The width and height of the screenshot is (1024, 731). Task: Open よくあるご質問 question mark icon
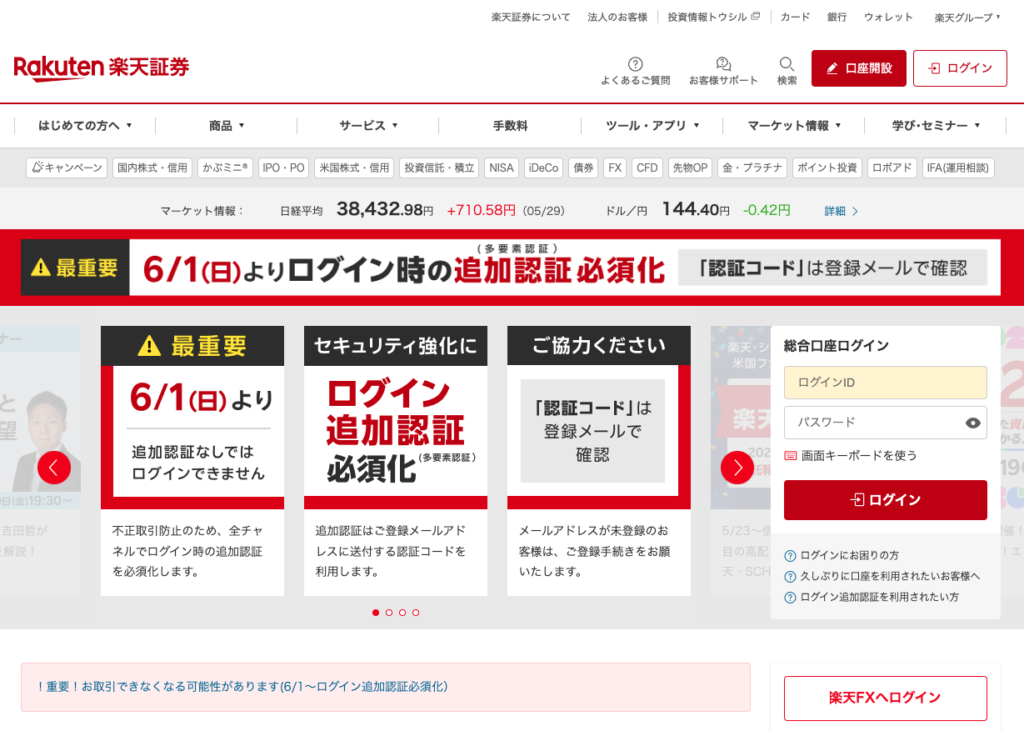pos(635,64)
